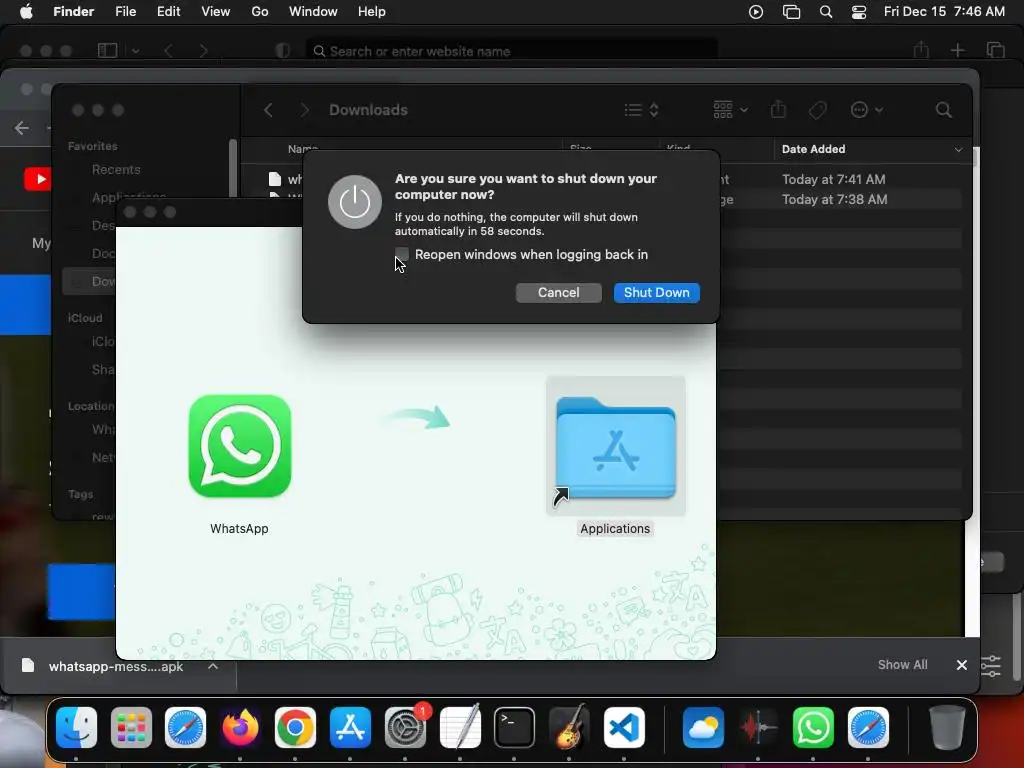This screenshot has width=1024, height=768.
Task: Click the Now Playing menu bar icon
Action: point(756,12)
